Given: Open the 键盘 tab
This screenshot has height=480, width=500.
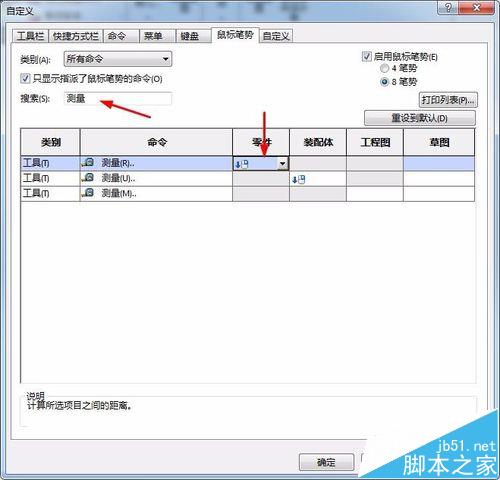Looking at the screenshot, I should pyautogui.click(x=194, y=36).
